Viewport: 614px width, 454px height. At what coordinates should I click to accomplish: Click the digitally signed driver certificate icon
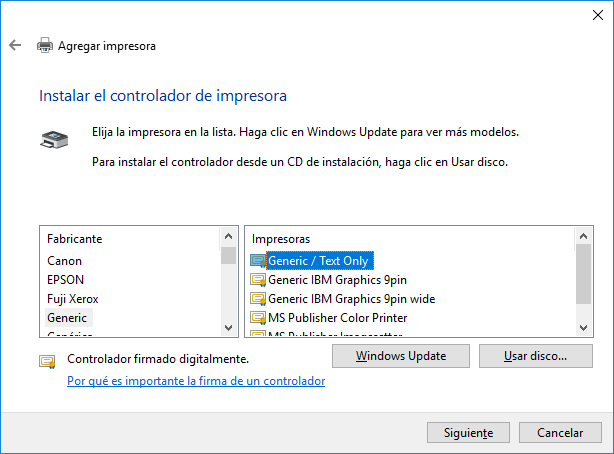tap(47, 361)
